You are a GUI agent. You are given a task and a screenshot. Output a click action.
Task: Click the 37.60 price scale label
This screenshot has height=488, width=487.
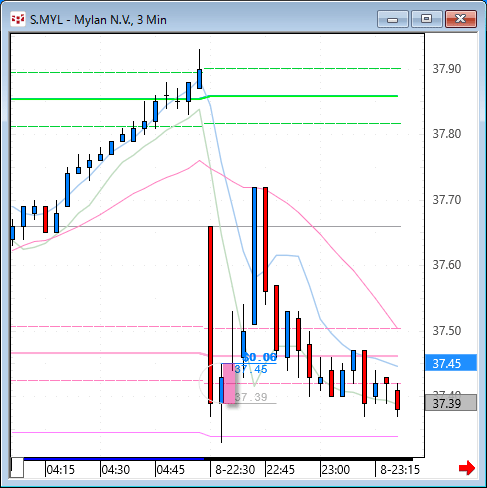click(447, 265)
